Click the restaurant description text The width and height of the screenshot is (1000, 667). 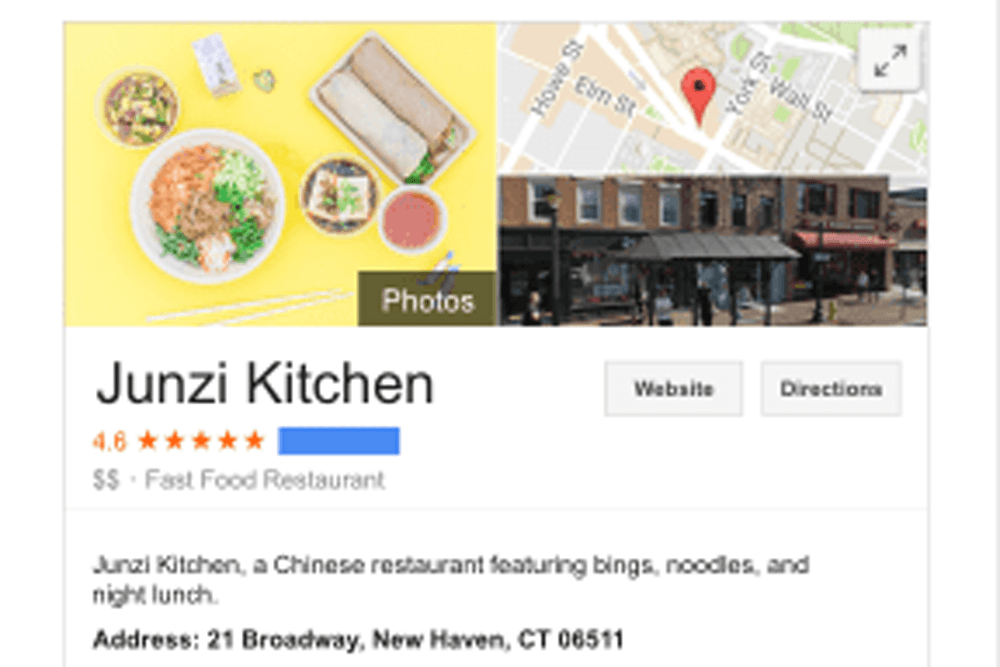click(451, 580)
